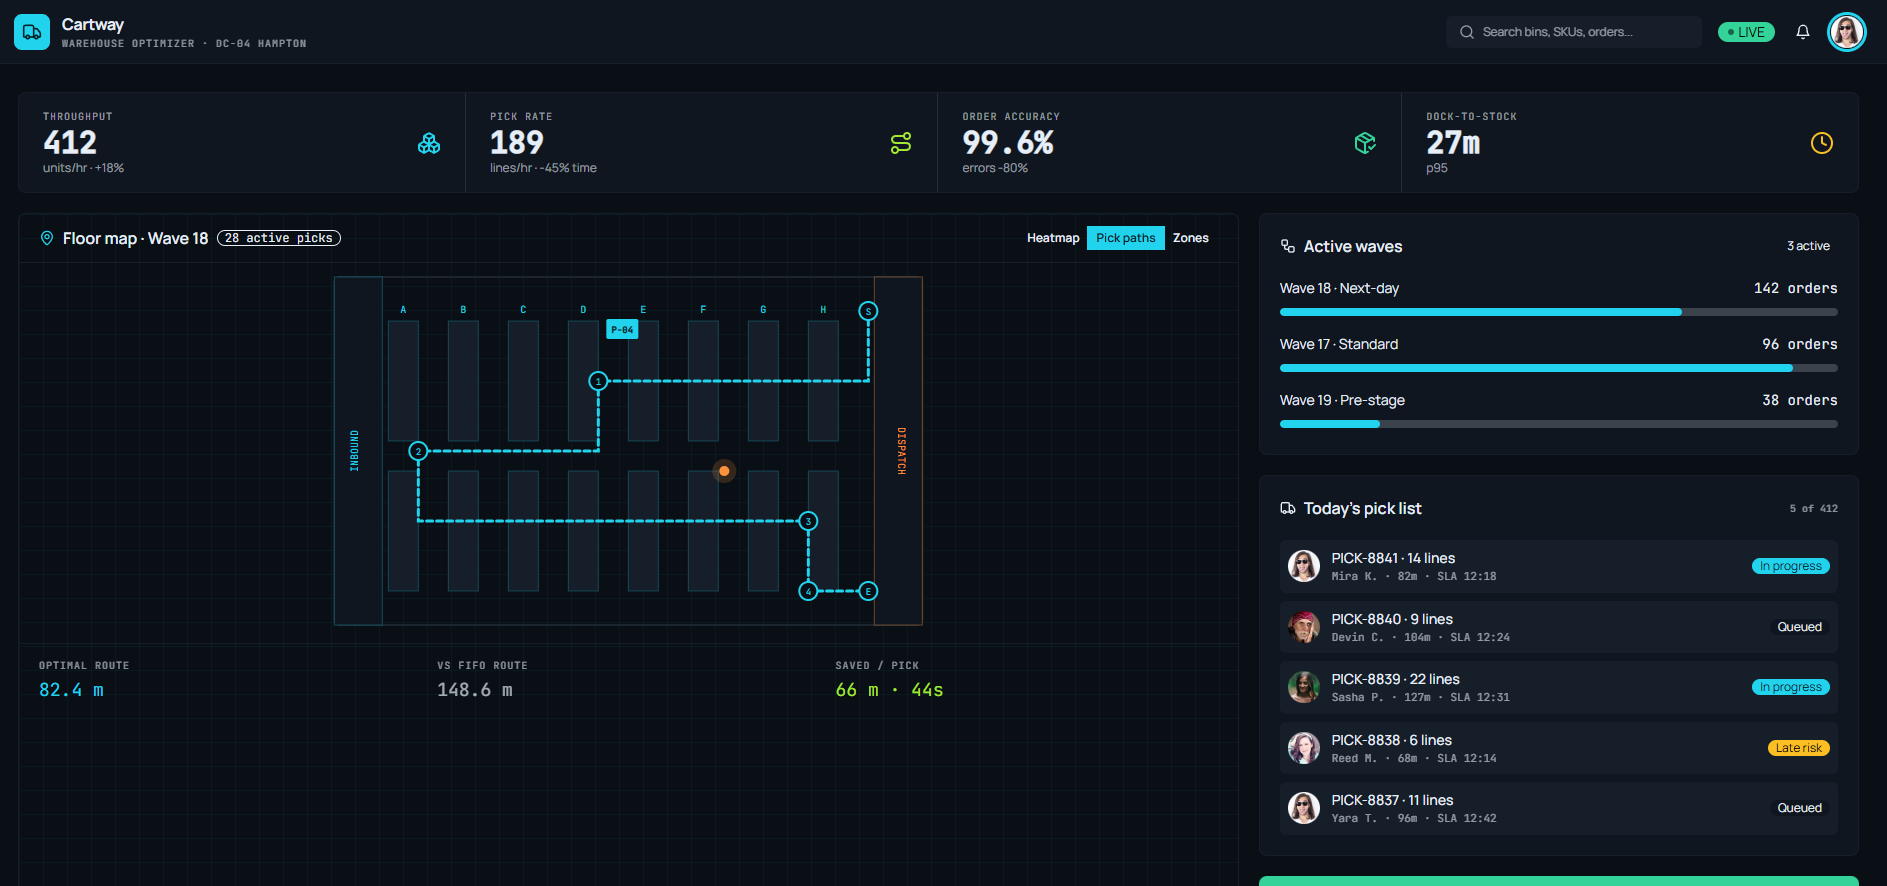Screen dimensions: 1887x886
Task: Click the Cartway truck logo icon
Action: point(32,32)
